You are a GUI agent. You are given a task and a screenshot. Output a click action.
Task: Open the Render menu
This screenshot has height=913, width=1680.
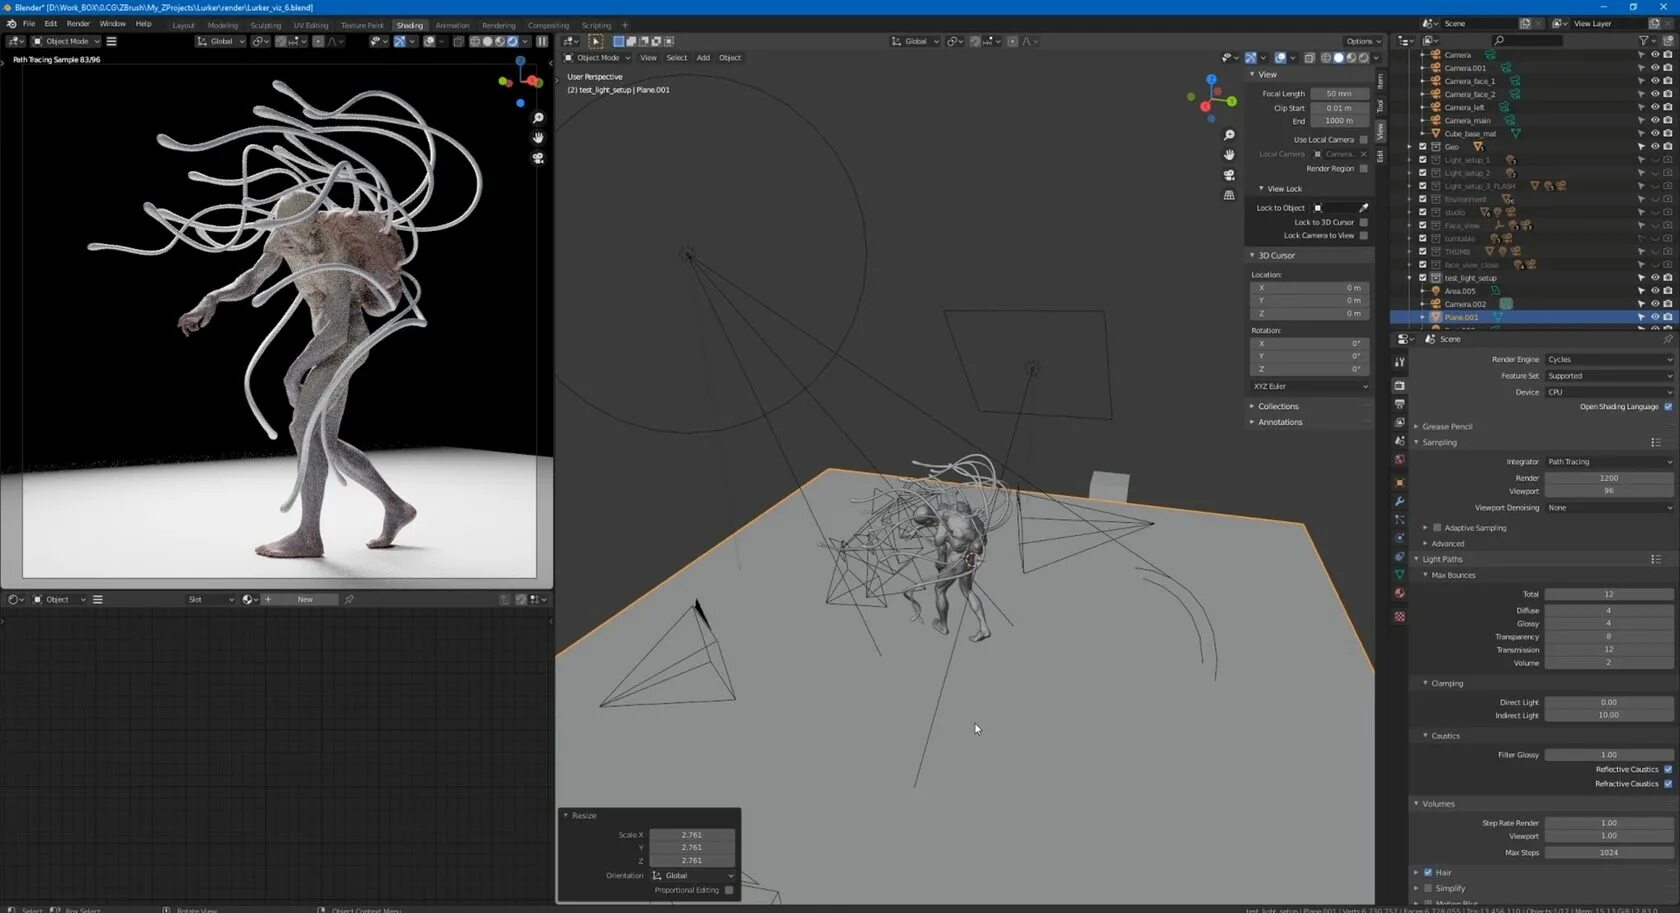[78, 24]
